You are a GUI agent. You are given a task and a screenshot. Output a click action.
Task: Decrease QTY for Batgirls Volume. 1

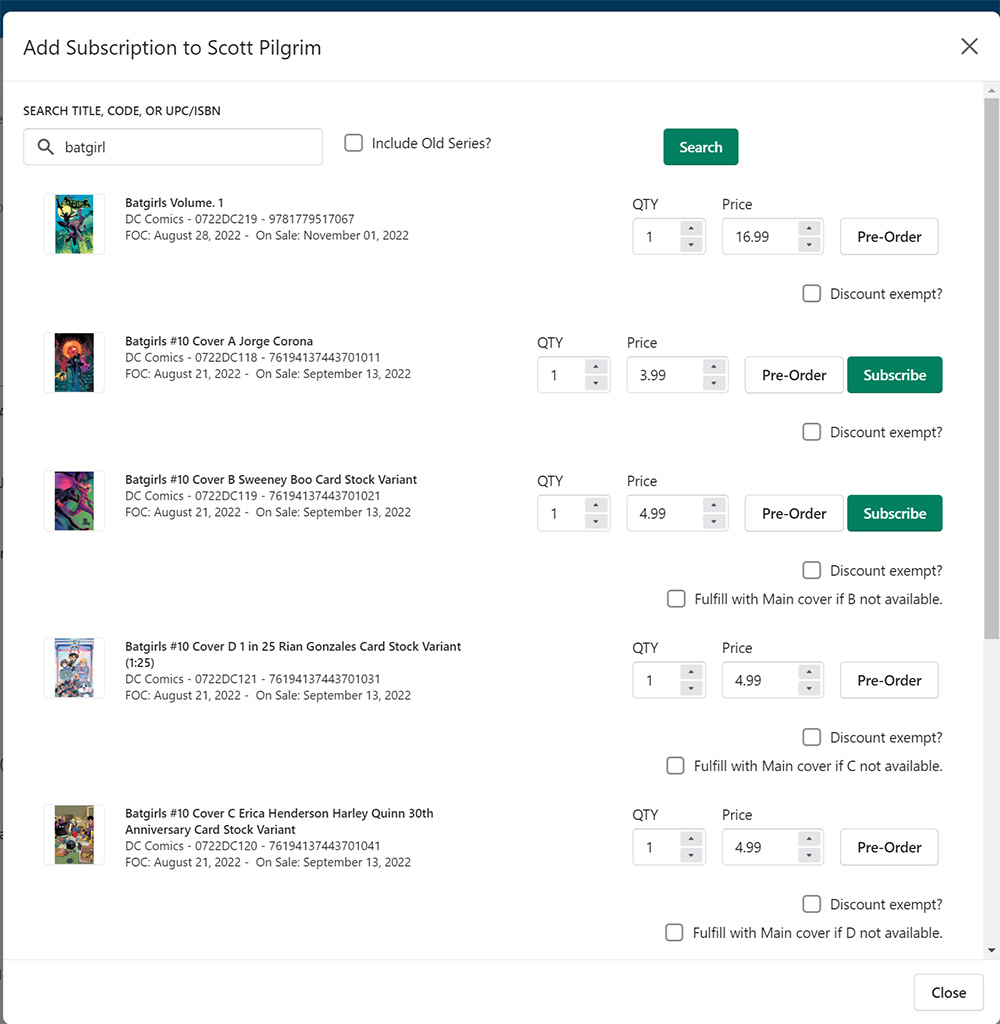point(691,245)
